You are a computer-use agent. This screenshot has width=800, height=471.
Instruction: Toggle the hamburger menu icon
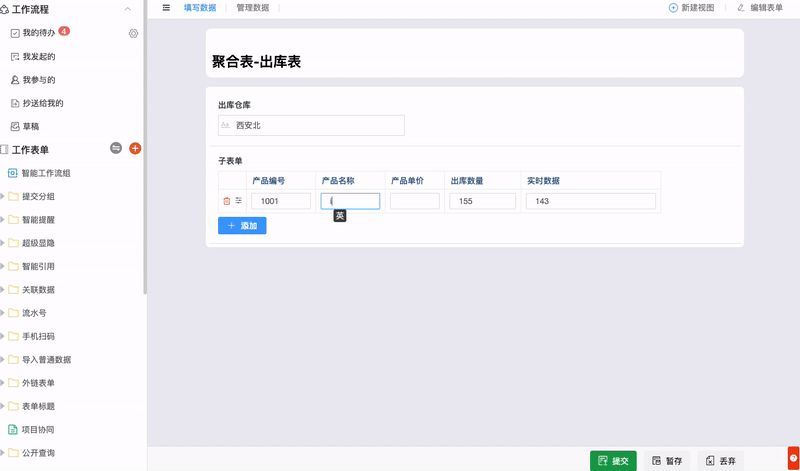coord(166,8)
